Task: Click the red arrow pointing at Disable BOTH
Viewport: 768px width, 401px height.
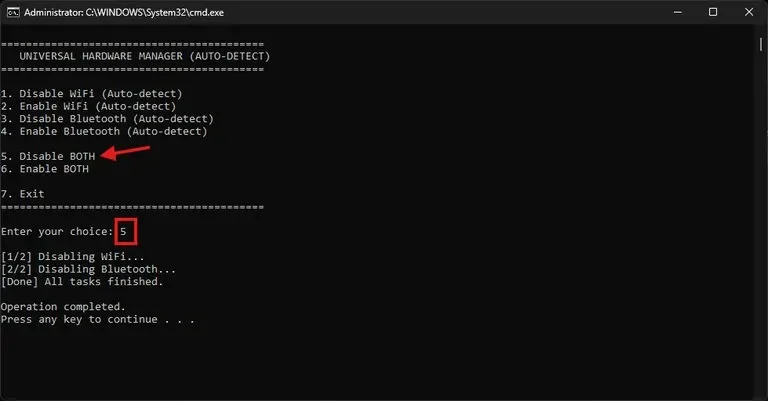Action: 125,152
